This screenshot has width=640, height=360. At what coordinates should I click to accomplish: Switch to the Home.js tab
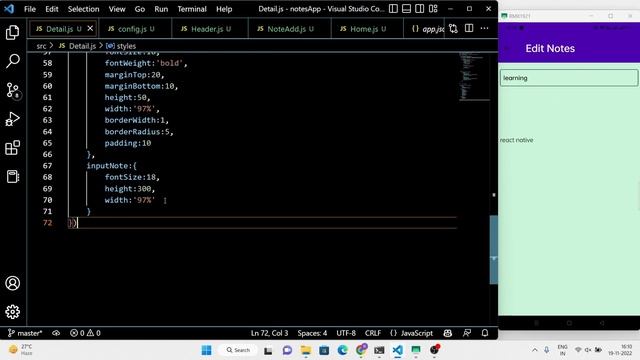(x=367, y=29)
